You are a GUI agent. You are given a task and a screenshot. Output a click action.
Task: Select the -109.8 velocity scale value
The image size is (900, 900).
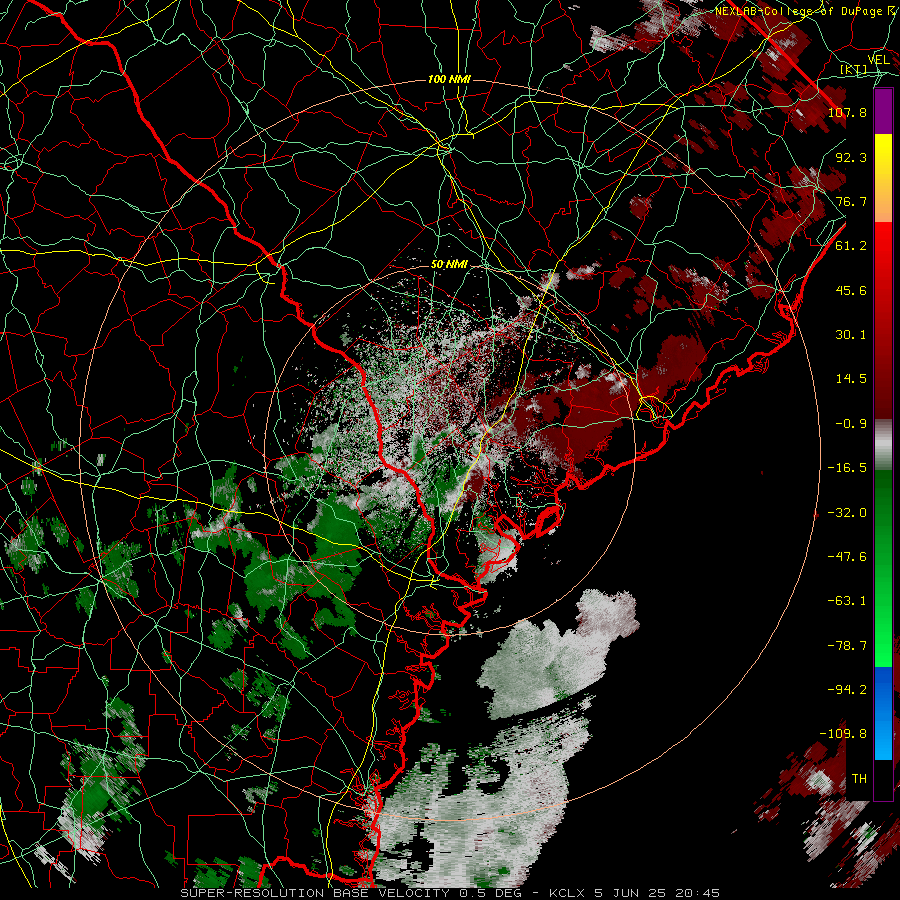pyautogui.click(x=843, y=734)
